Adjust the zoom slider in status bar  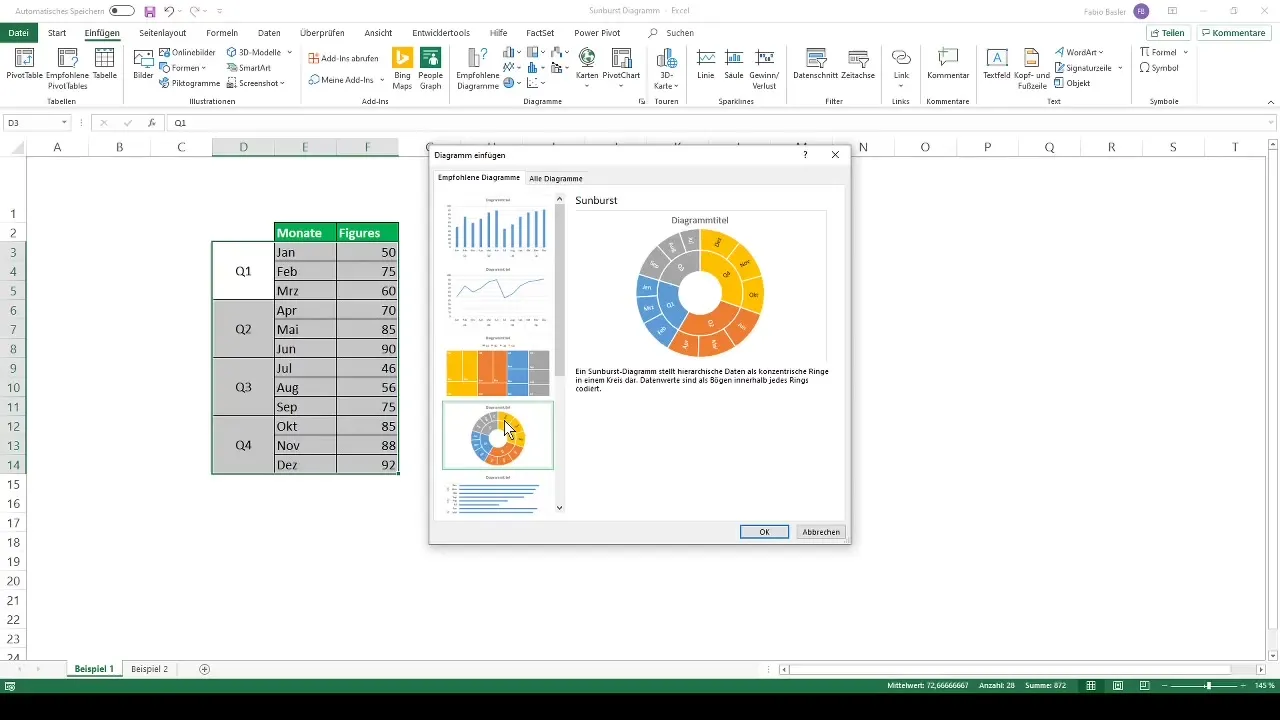1208,685
